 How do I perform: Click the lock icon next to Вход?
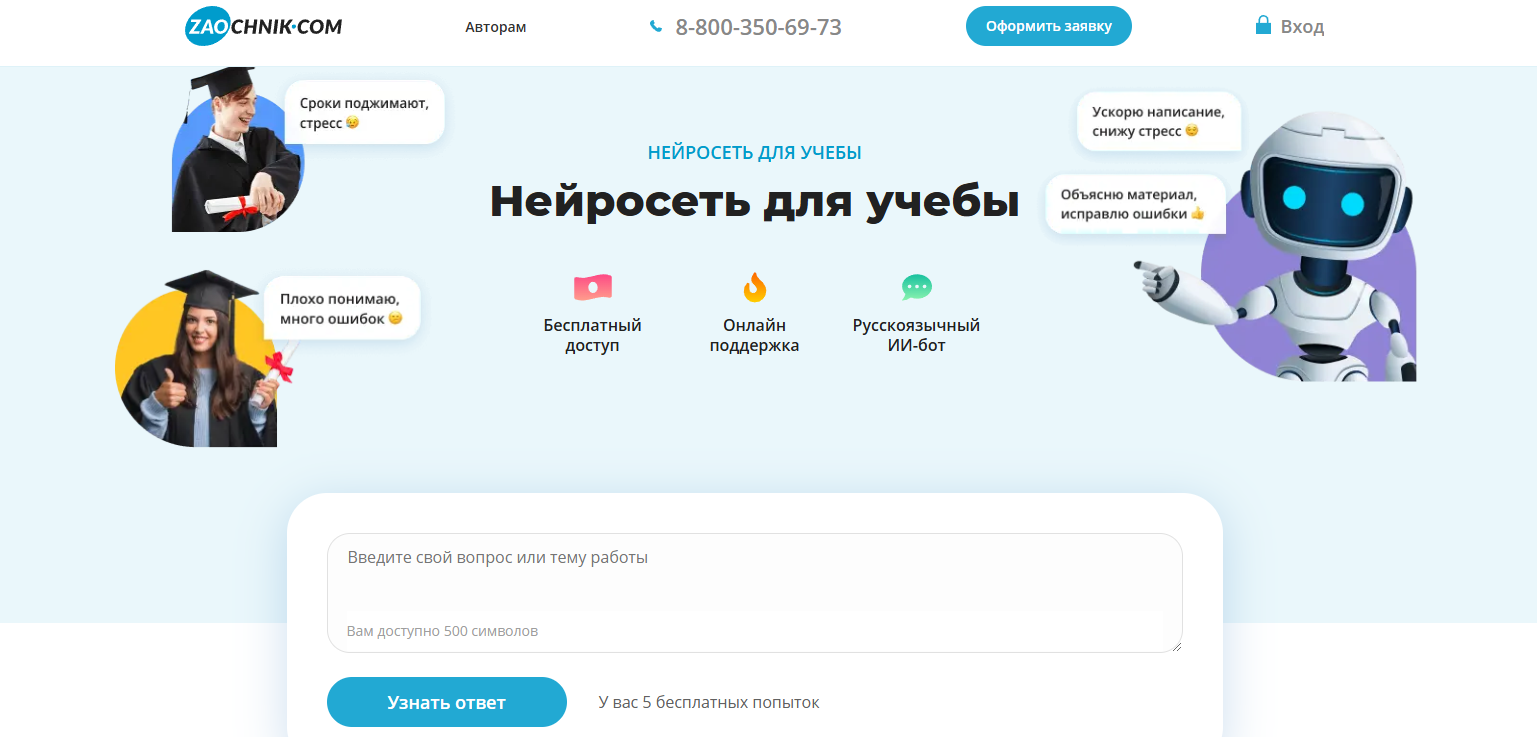[x=1264, y=24]
